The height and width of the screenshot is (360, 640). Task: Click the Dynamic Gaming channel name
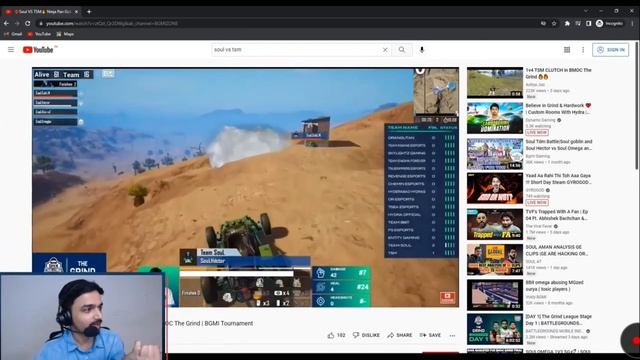coord(540,120)
